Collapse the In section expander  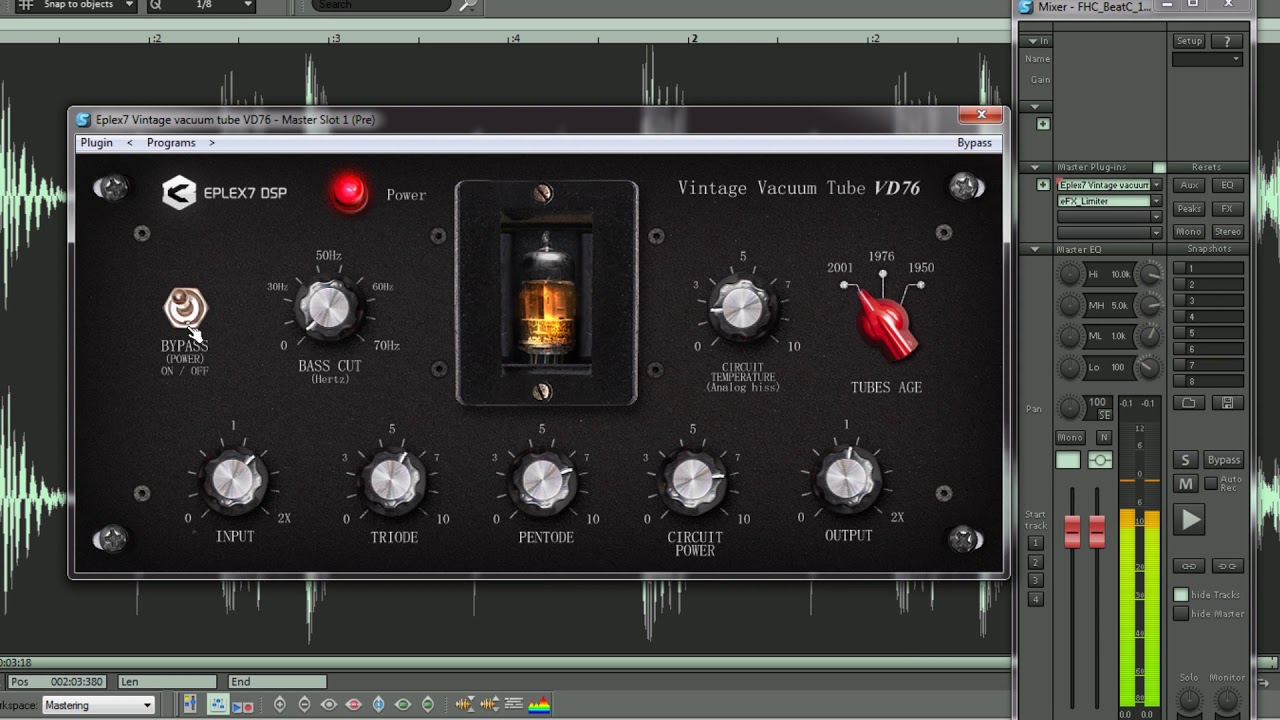1035,41
